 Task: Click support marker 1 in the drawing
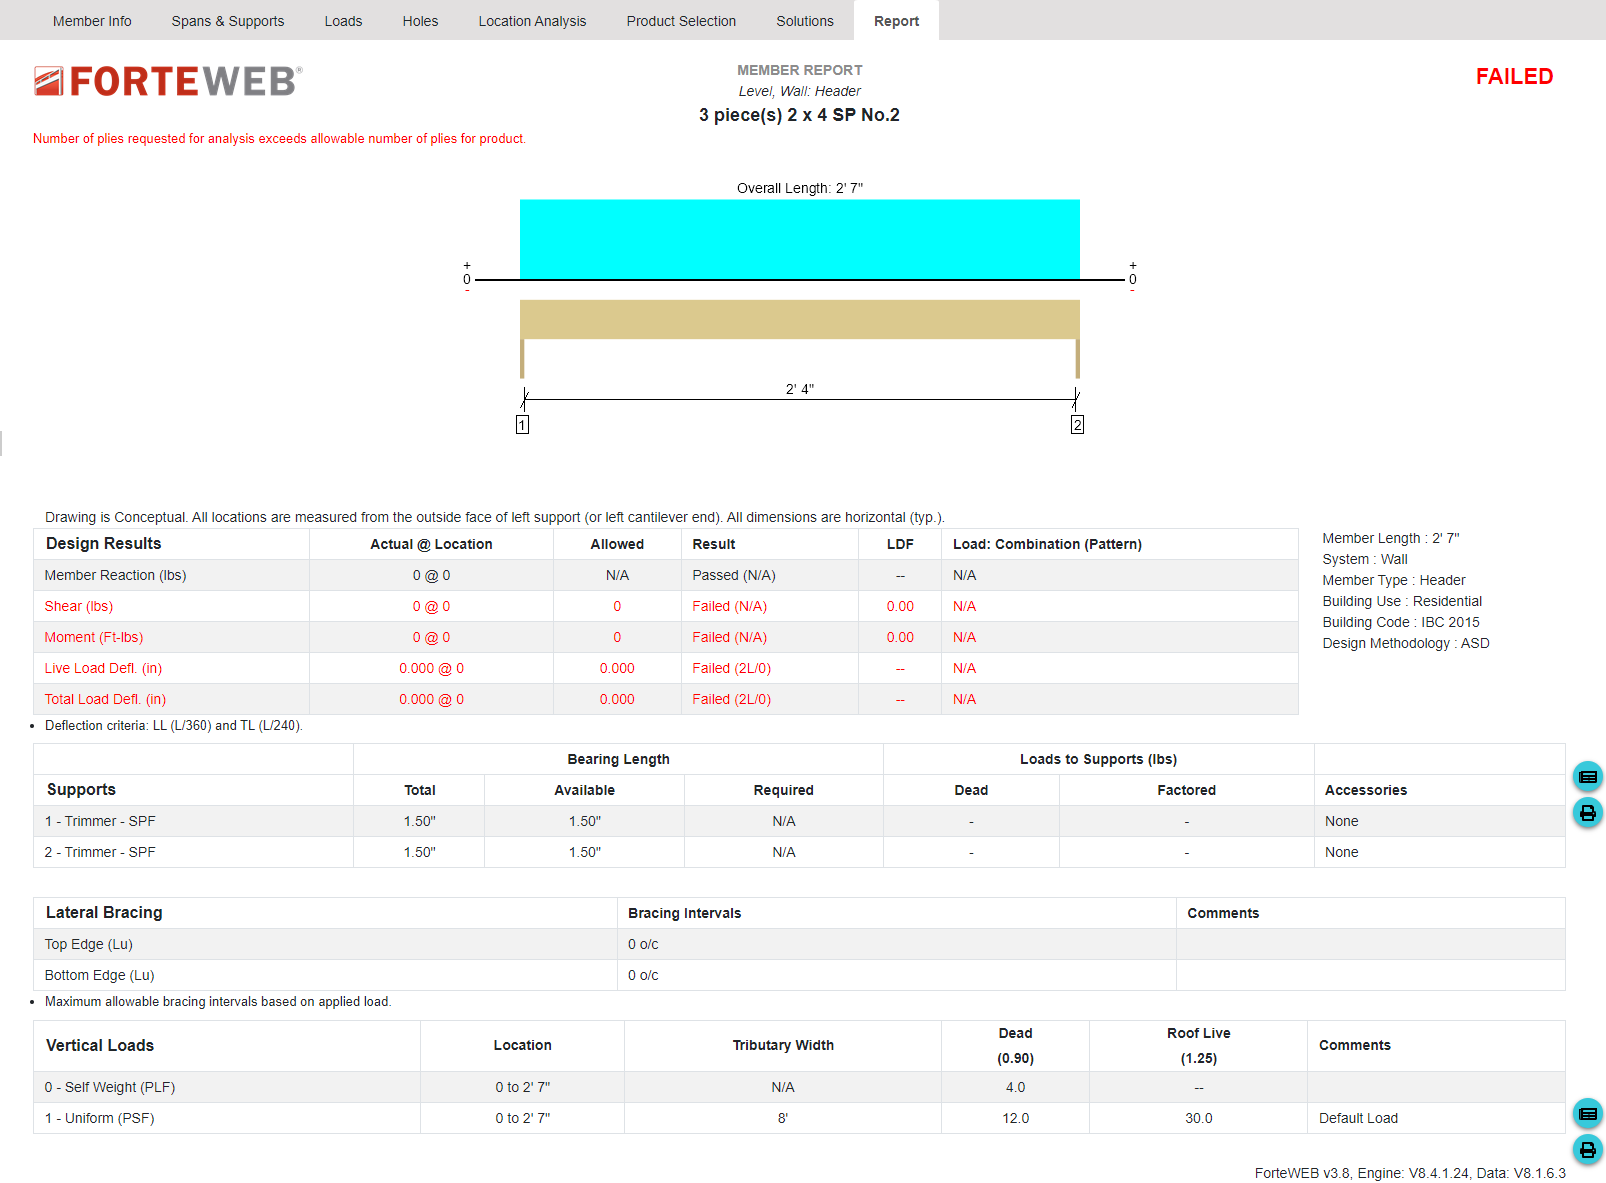(x=522, y=425)
